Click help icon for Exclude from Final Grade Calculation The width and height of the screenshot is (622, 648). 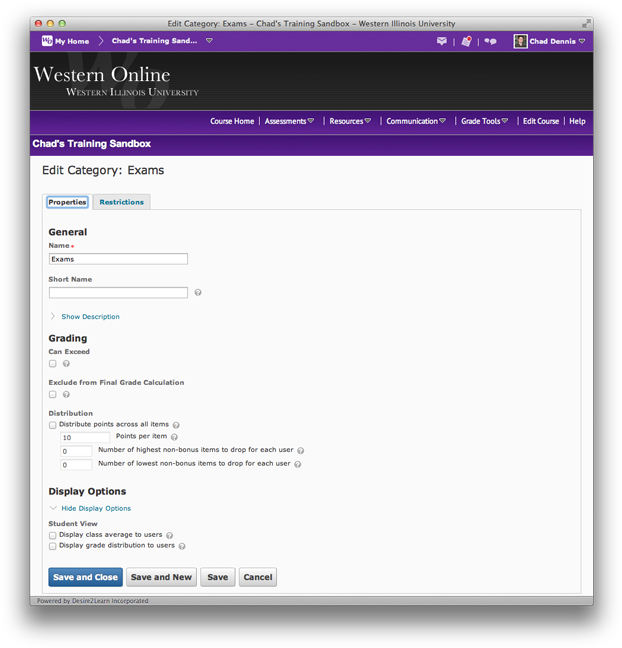tap(66, 394)
